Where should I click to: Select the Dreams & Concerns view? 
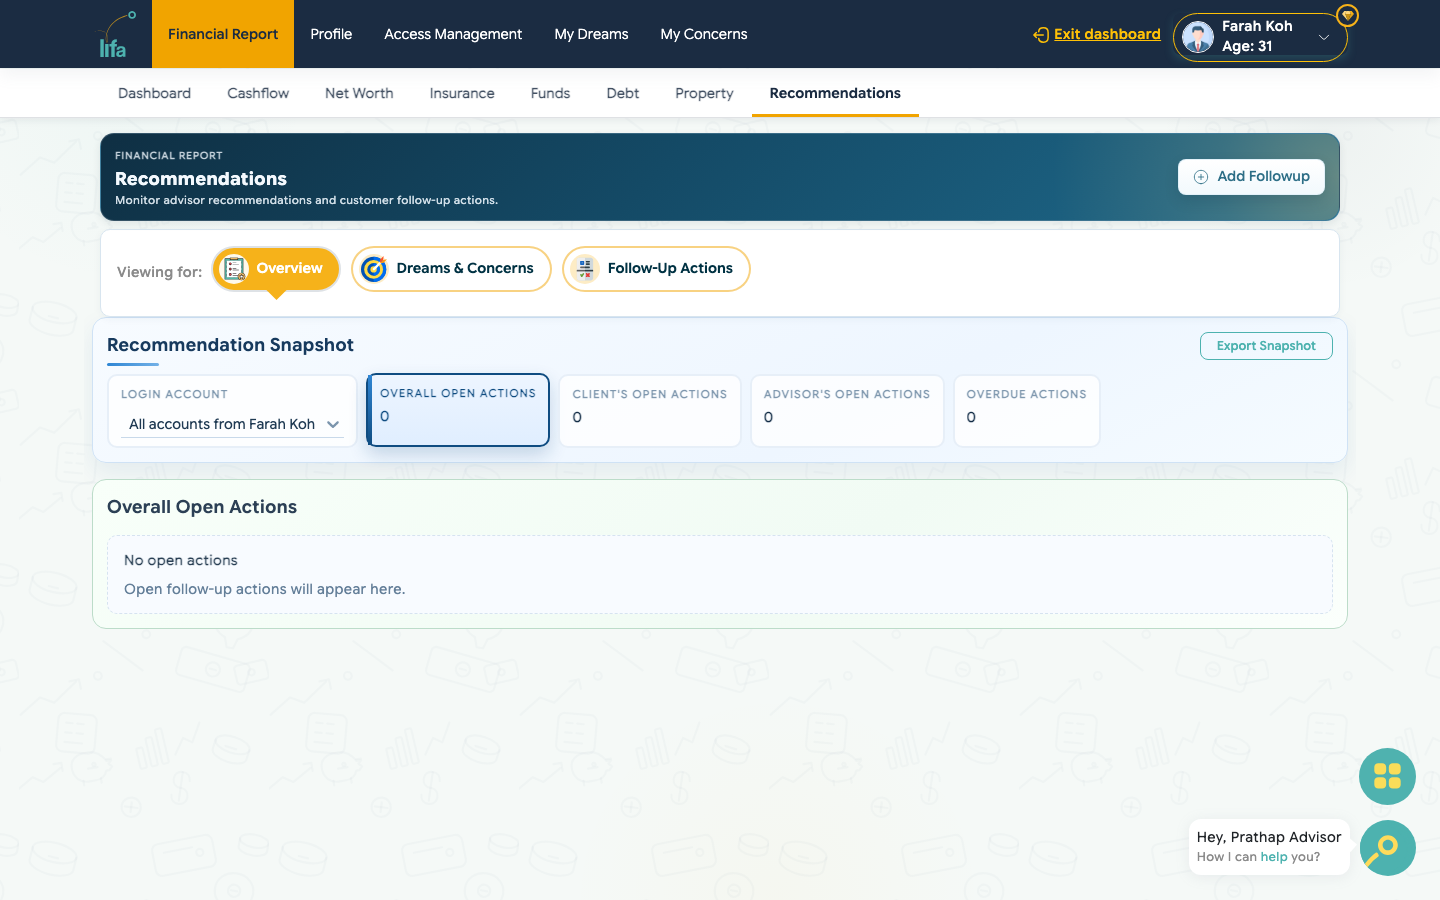click(x=451, y=269)
